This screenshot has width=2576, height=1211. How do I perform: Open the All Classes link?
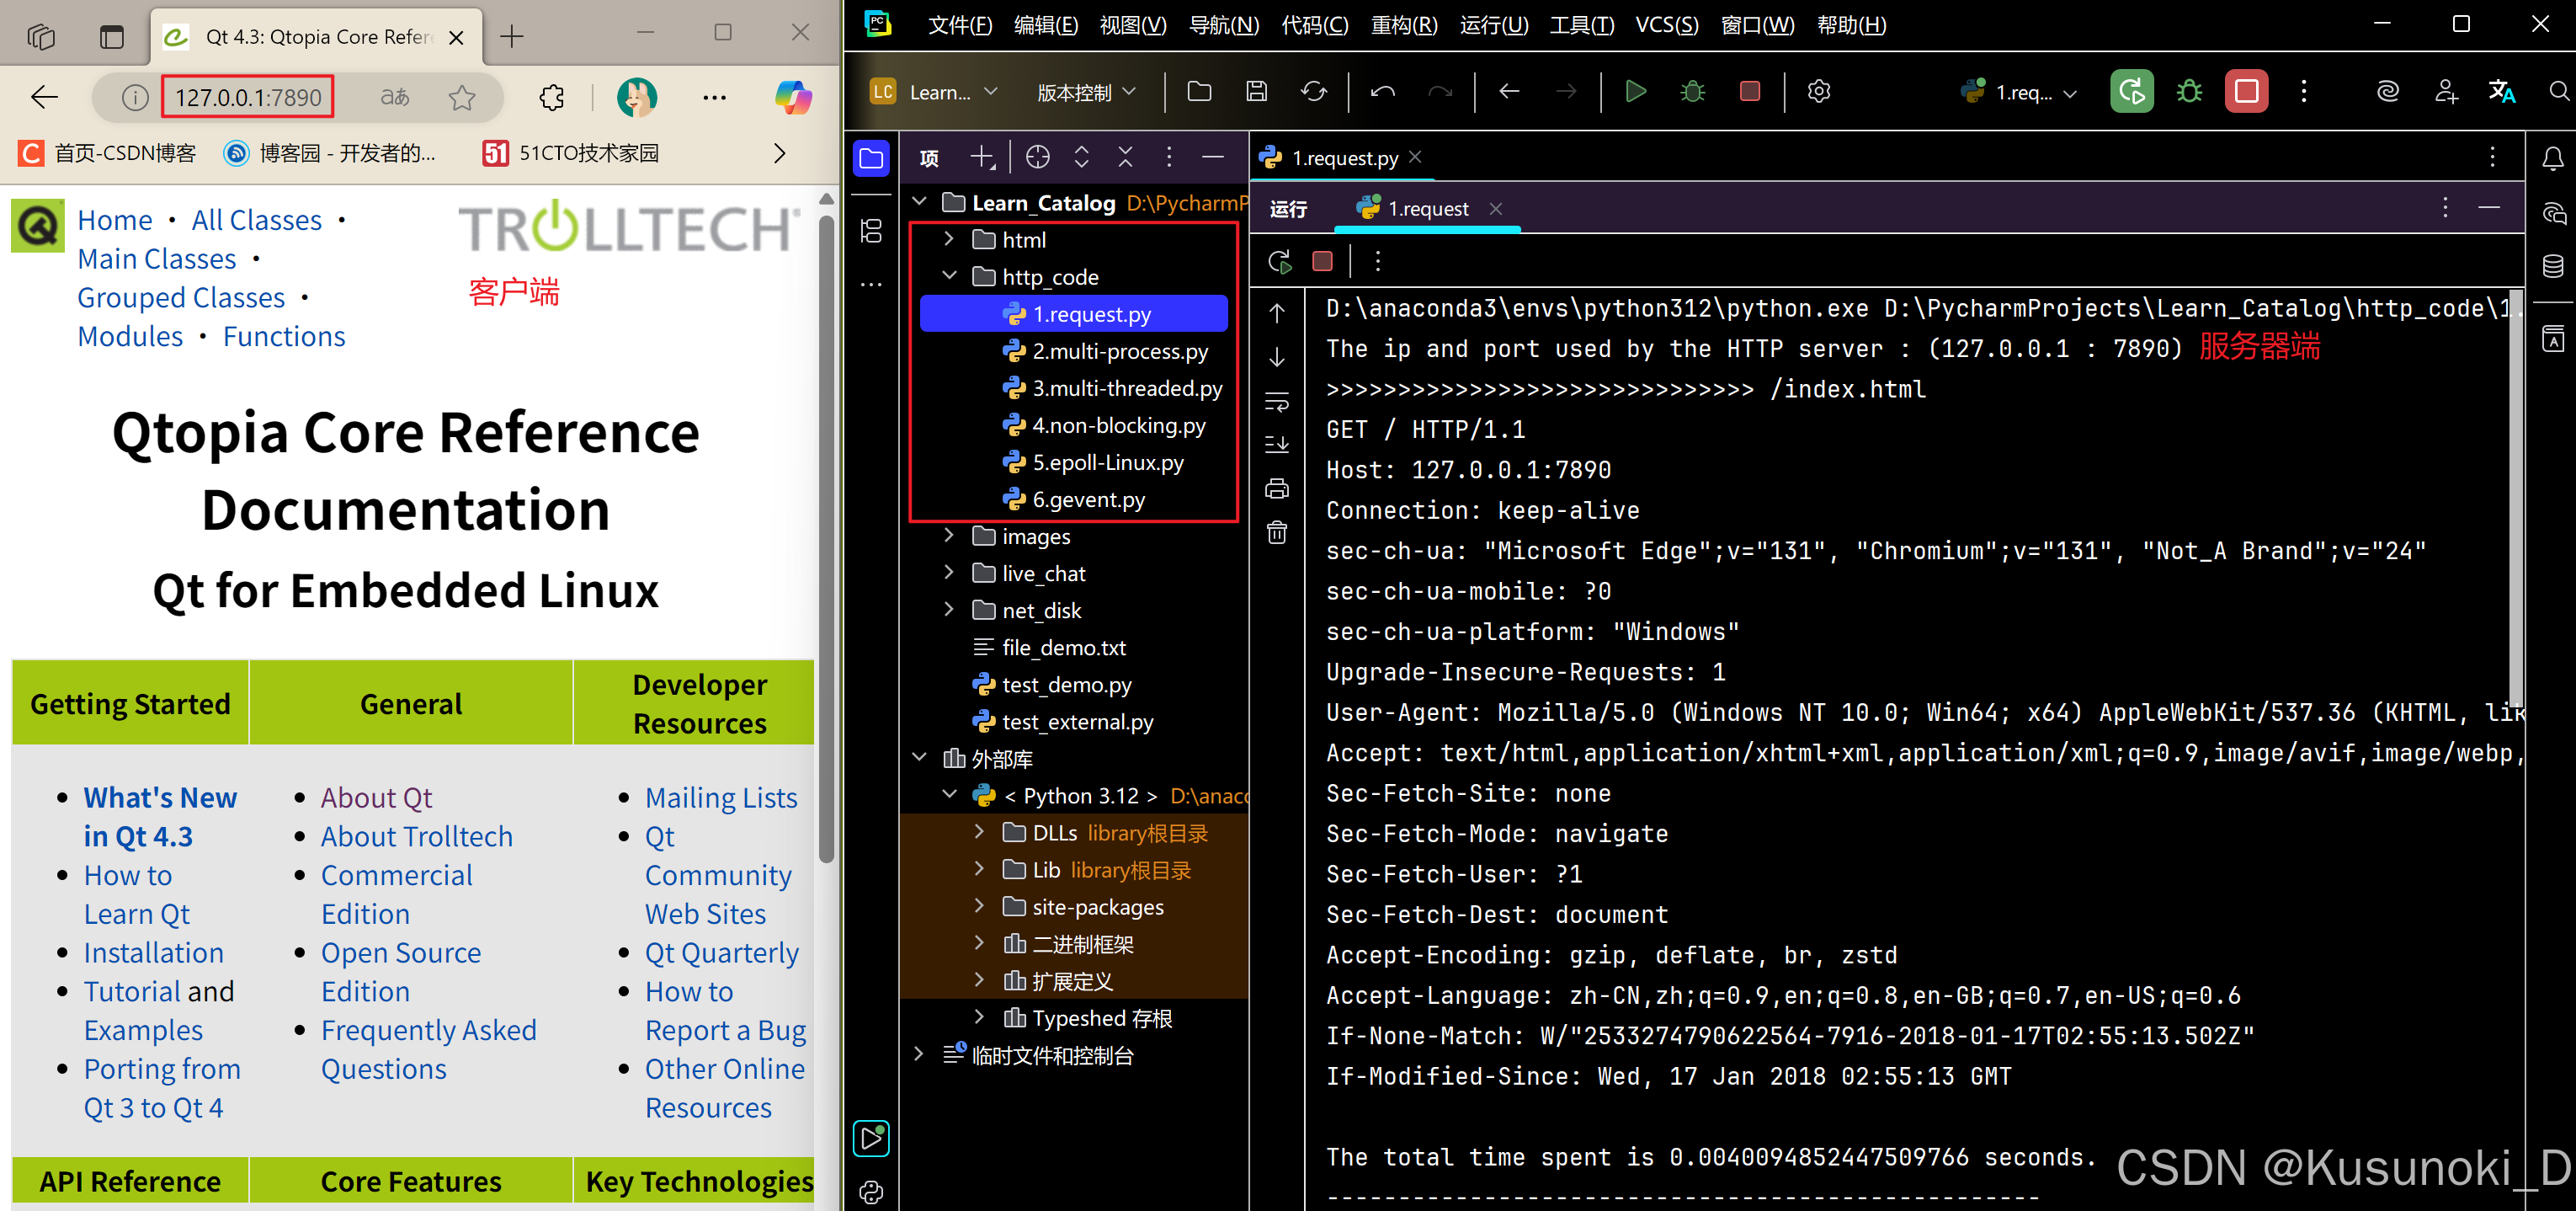point(256,220)
